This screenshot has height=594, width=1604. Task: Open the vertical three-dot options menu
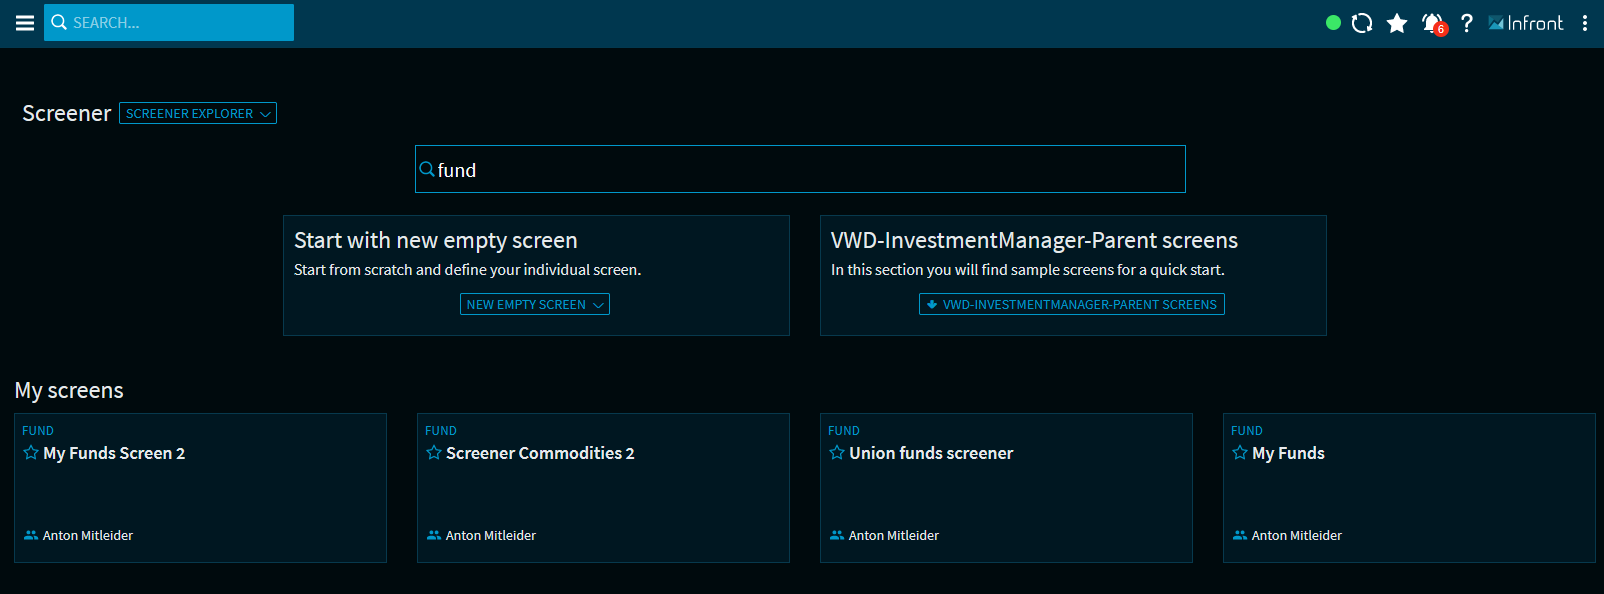point(1585,23)
